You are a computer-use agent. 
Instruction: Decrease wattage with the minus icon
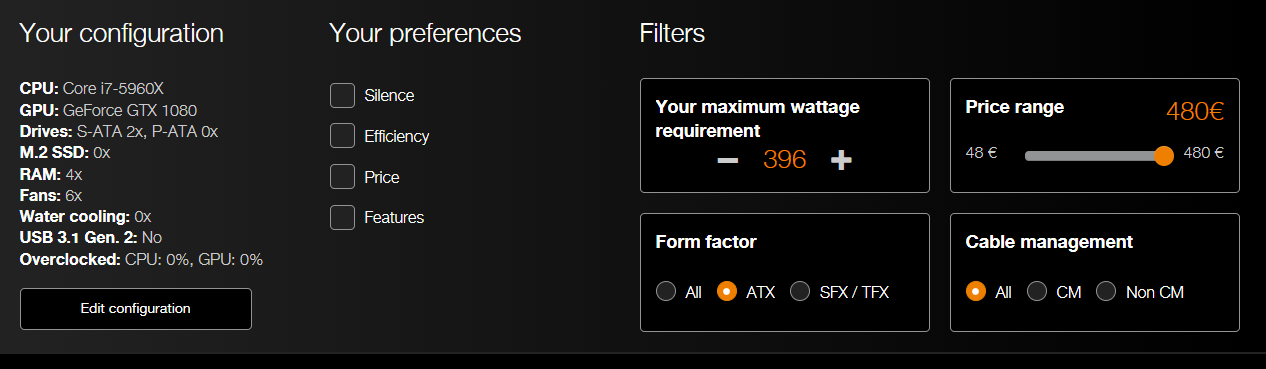728,160
